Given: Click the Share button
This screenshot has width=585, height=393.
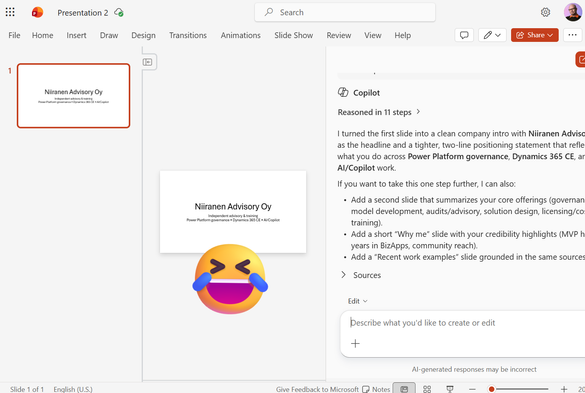Looking at the screenshot, I should click(534, 35).
